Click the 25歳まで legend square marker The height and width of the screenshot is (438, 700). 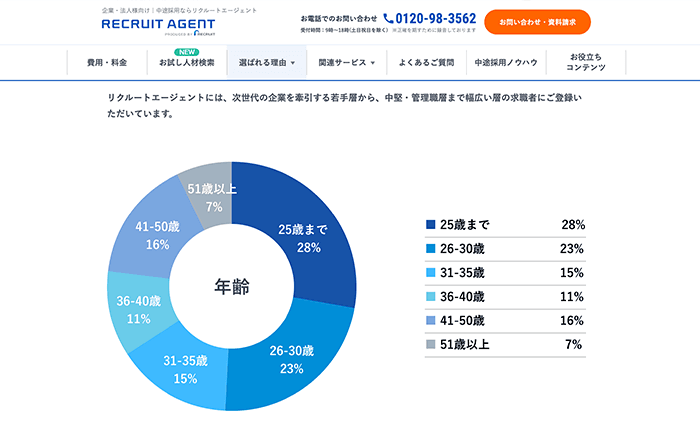coord(430,225)
